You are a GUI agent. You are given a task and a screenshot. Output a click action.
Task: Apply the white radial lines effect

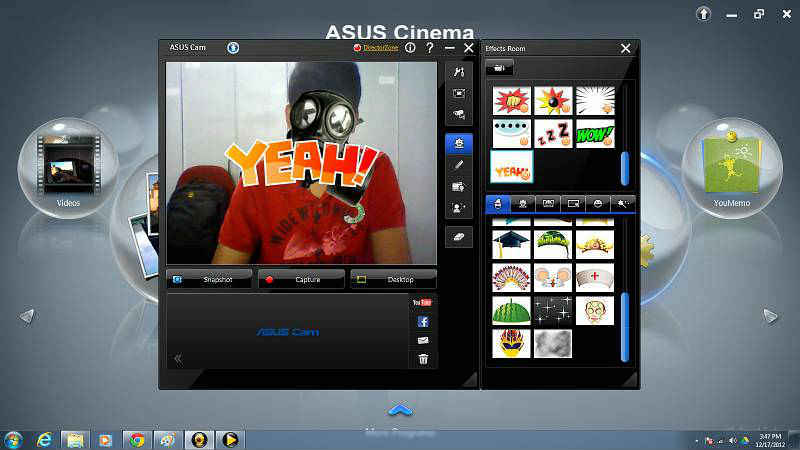(x=595, y=101)
